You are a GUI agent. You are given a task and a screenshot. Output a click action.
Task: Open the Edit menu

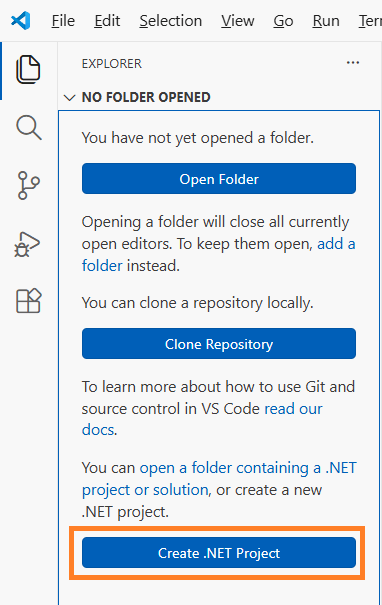(107, 21)
